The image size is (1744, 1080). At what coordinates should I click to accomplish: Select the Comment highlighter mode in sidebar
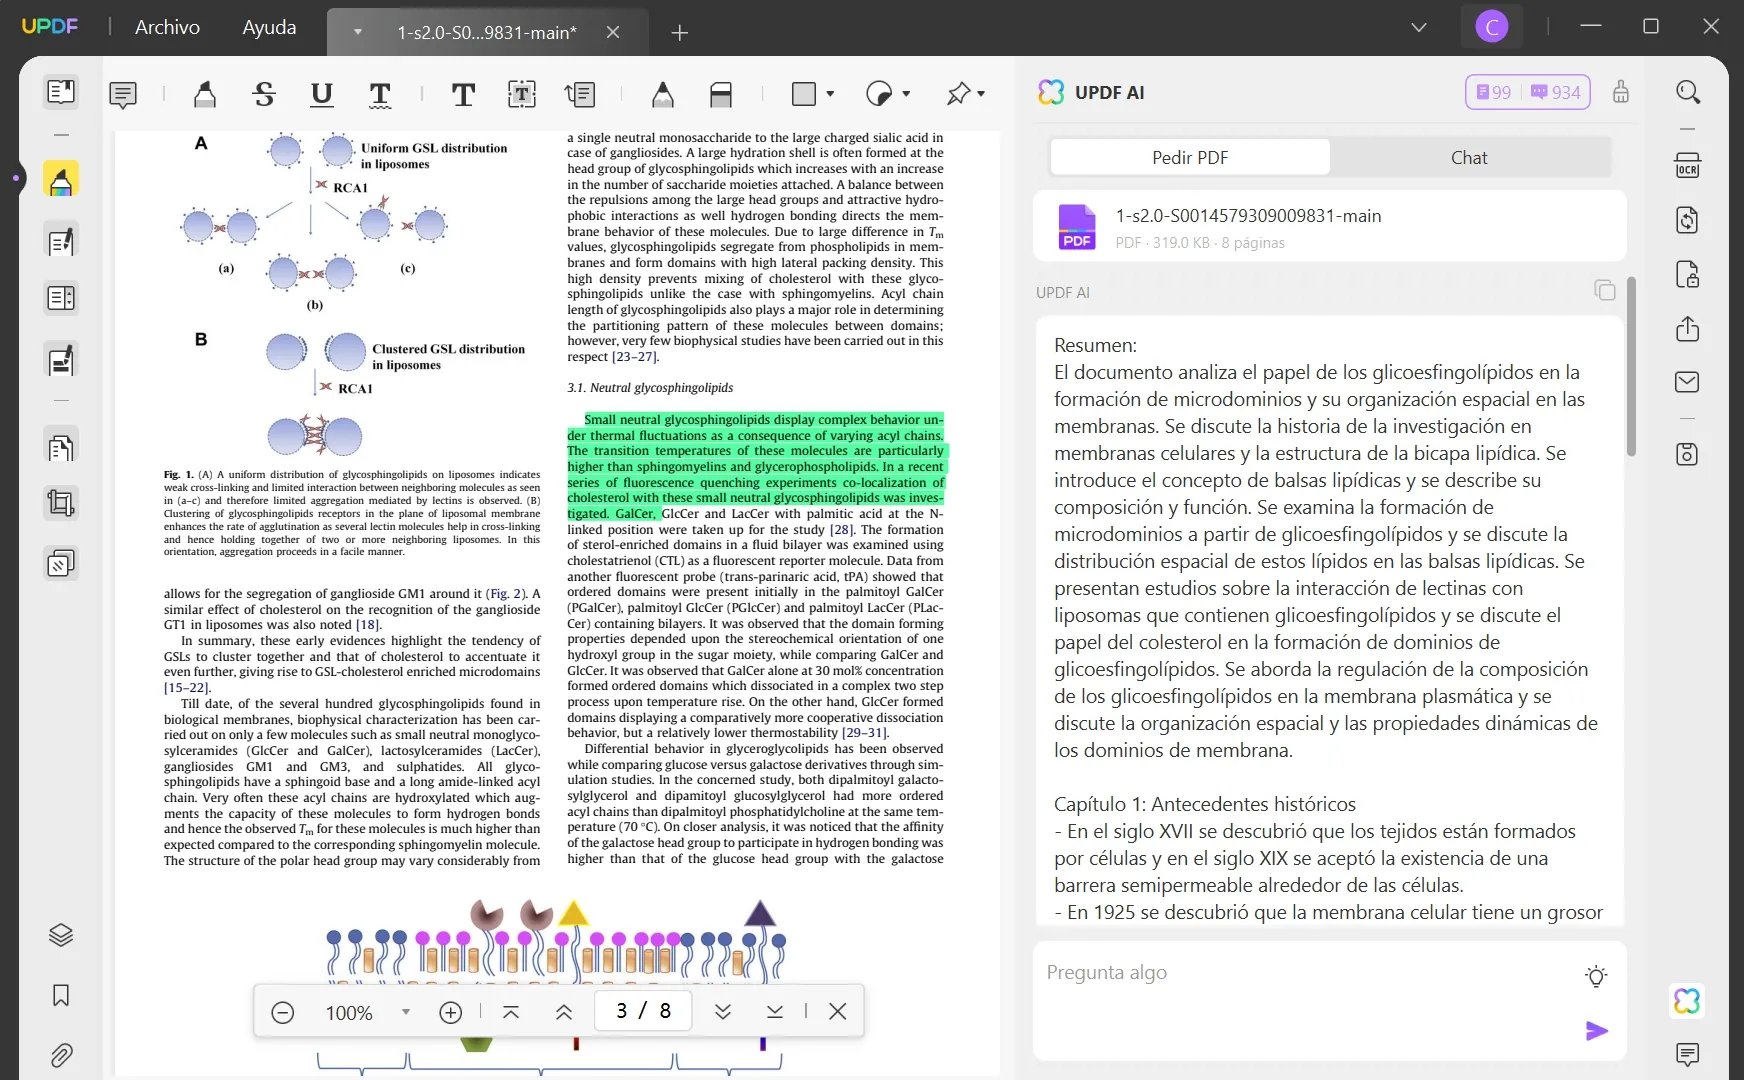pos(61,181)
